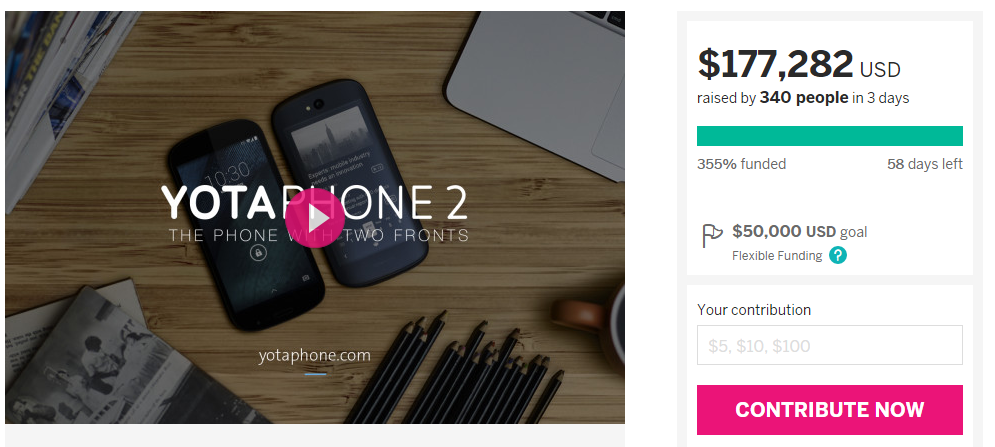This screenshot has height=447, width=995.
Task: Click the goal flag icon
Action: (x=712, y=236)
